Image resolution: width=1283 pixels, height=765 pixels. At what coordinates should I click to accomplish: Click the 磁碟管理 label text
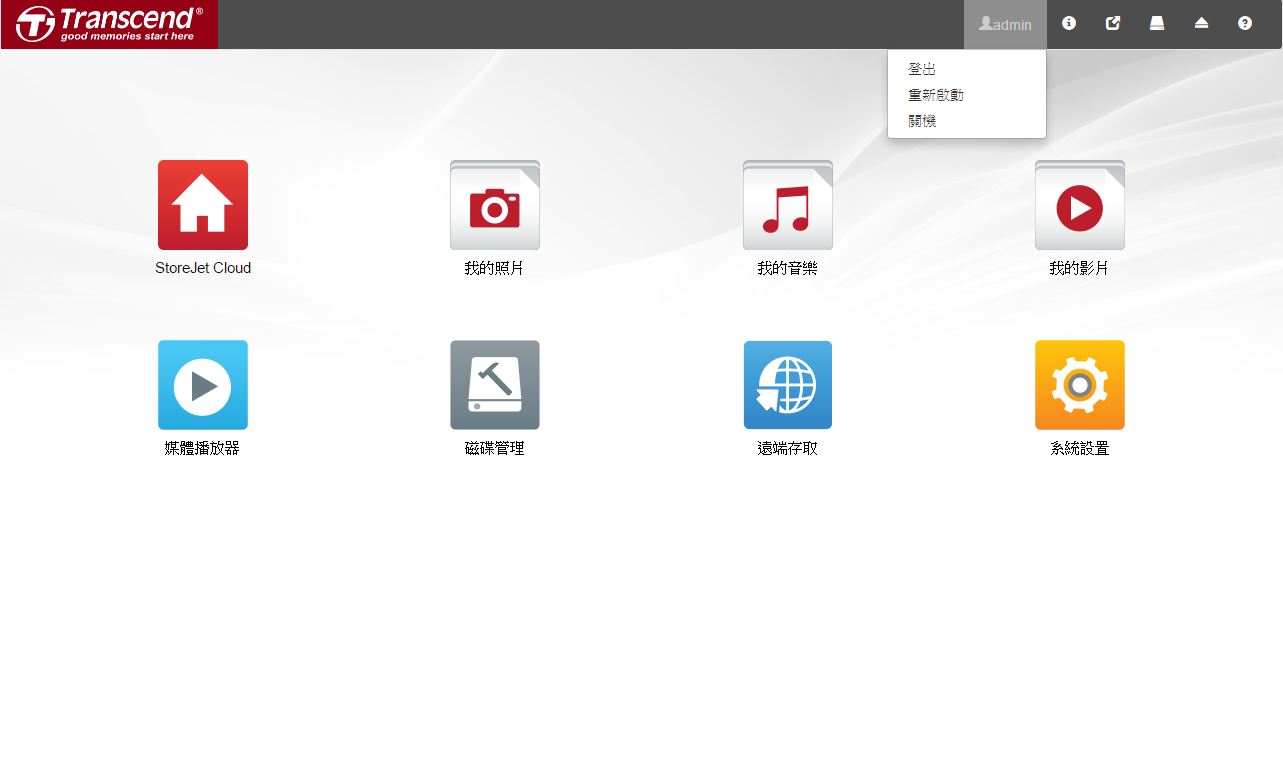pyautogui.click(x=495, y=448)
